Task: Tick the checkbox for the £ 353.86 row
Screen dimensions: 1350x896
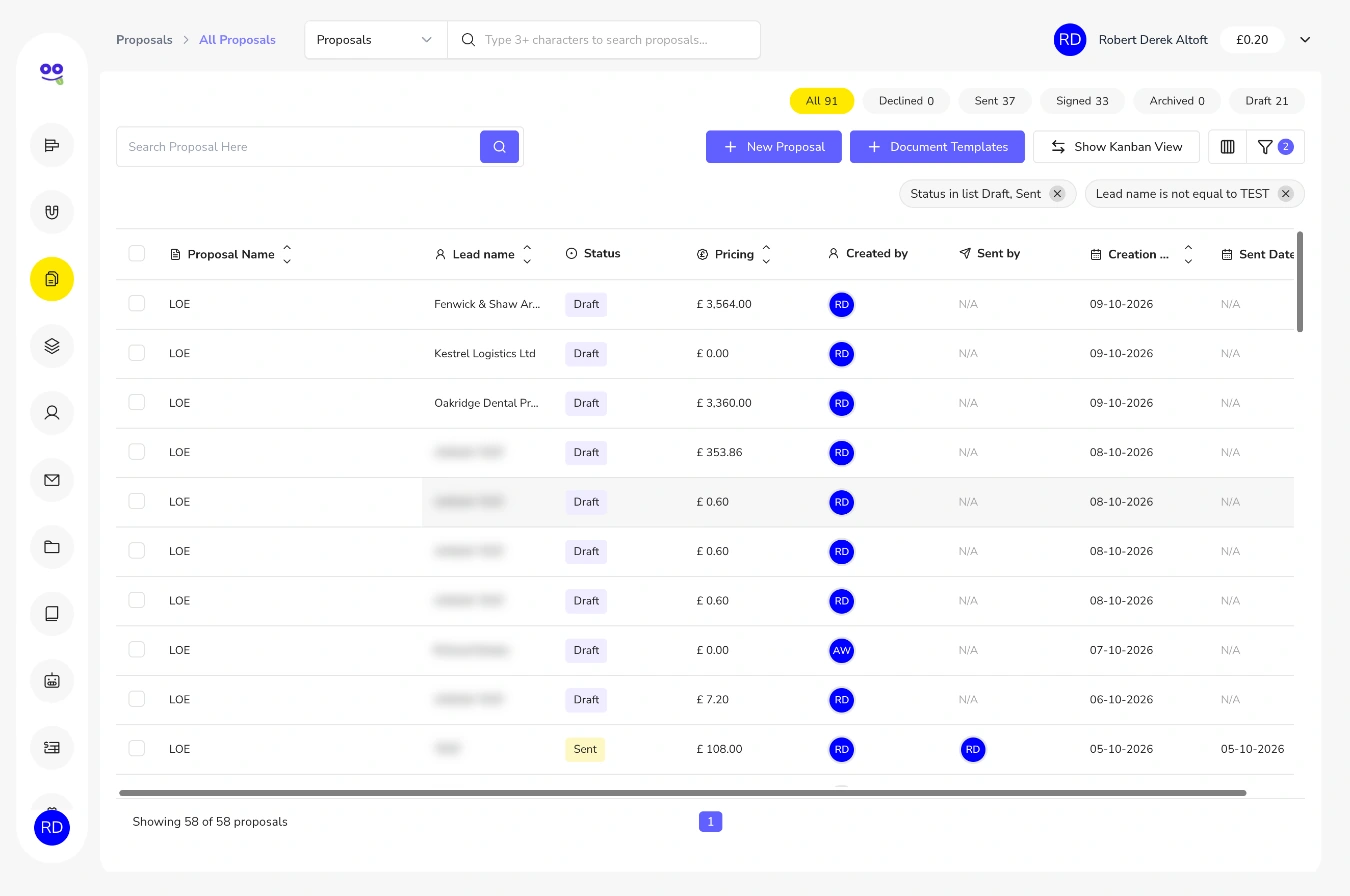Action: (137, 452)
